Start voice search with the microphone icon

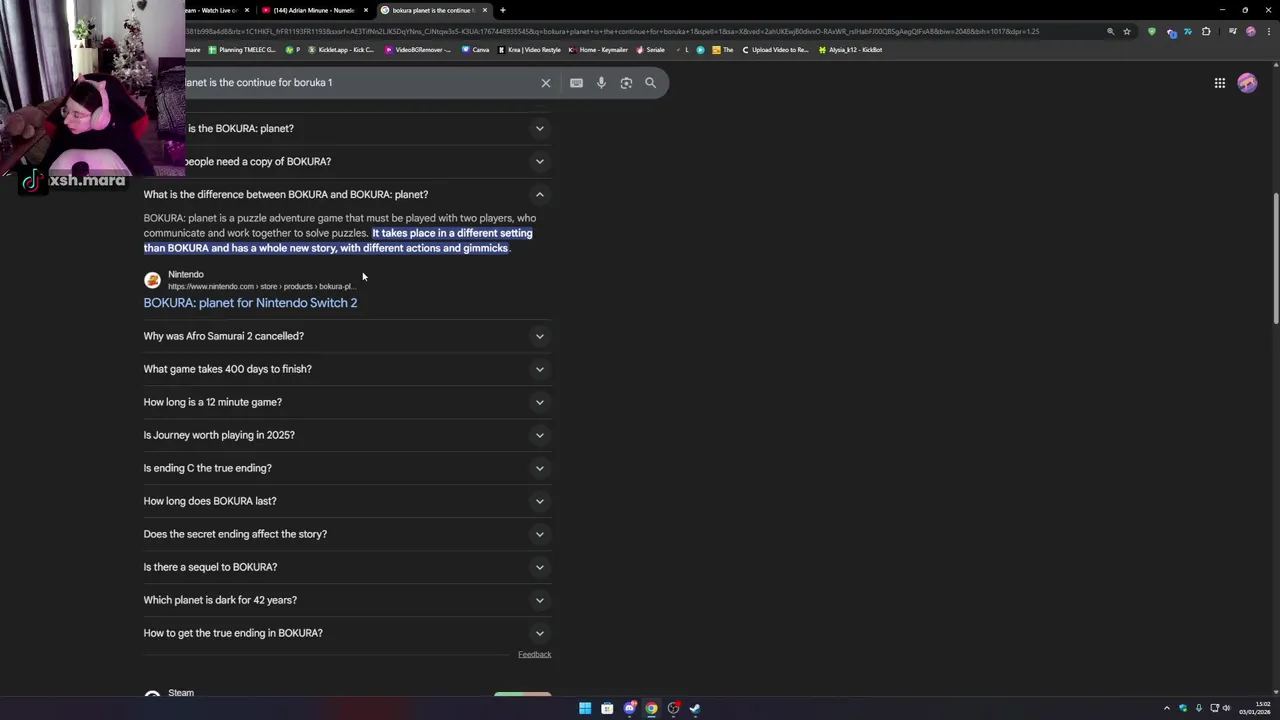(601, 83)
